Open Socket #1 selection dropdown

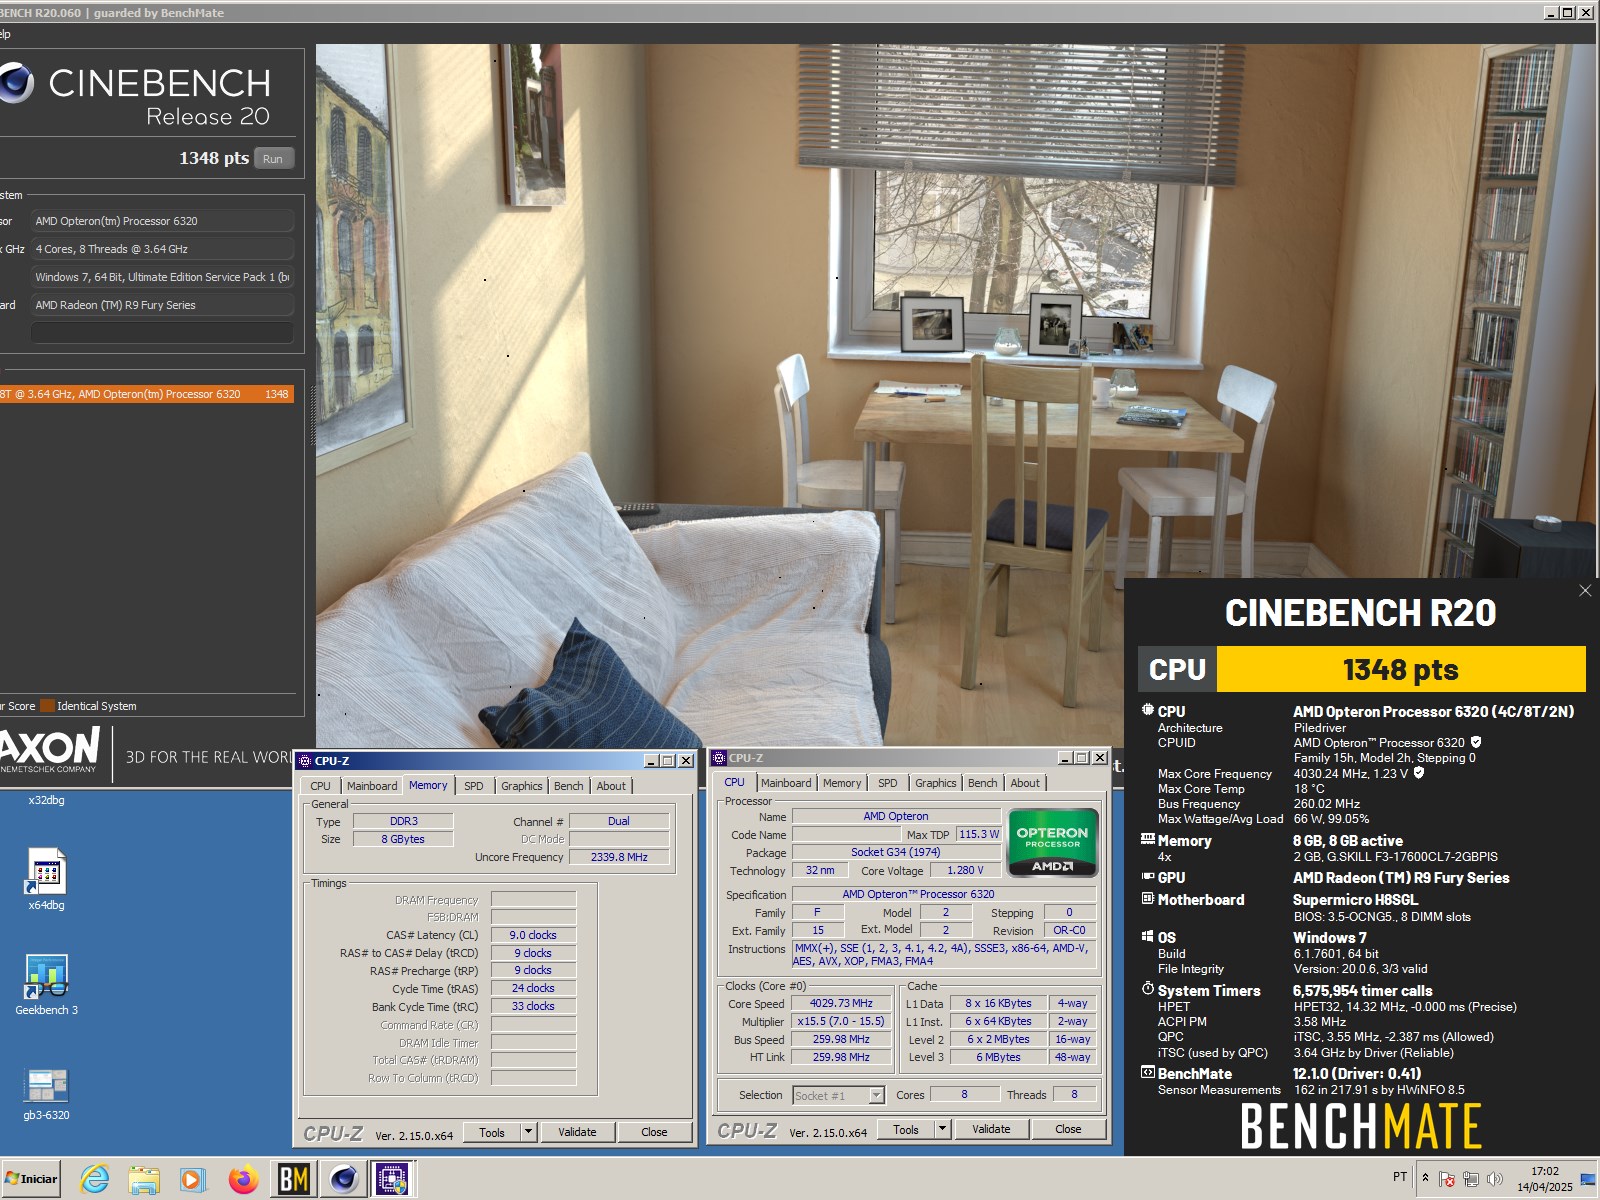tap(838, 1095)
